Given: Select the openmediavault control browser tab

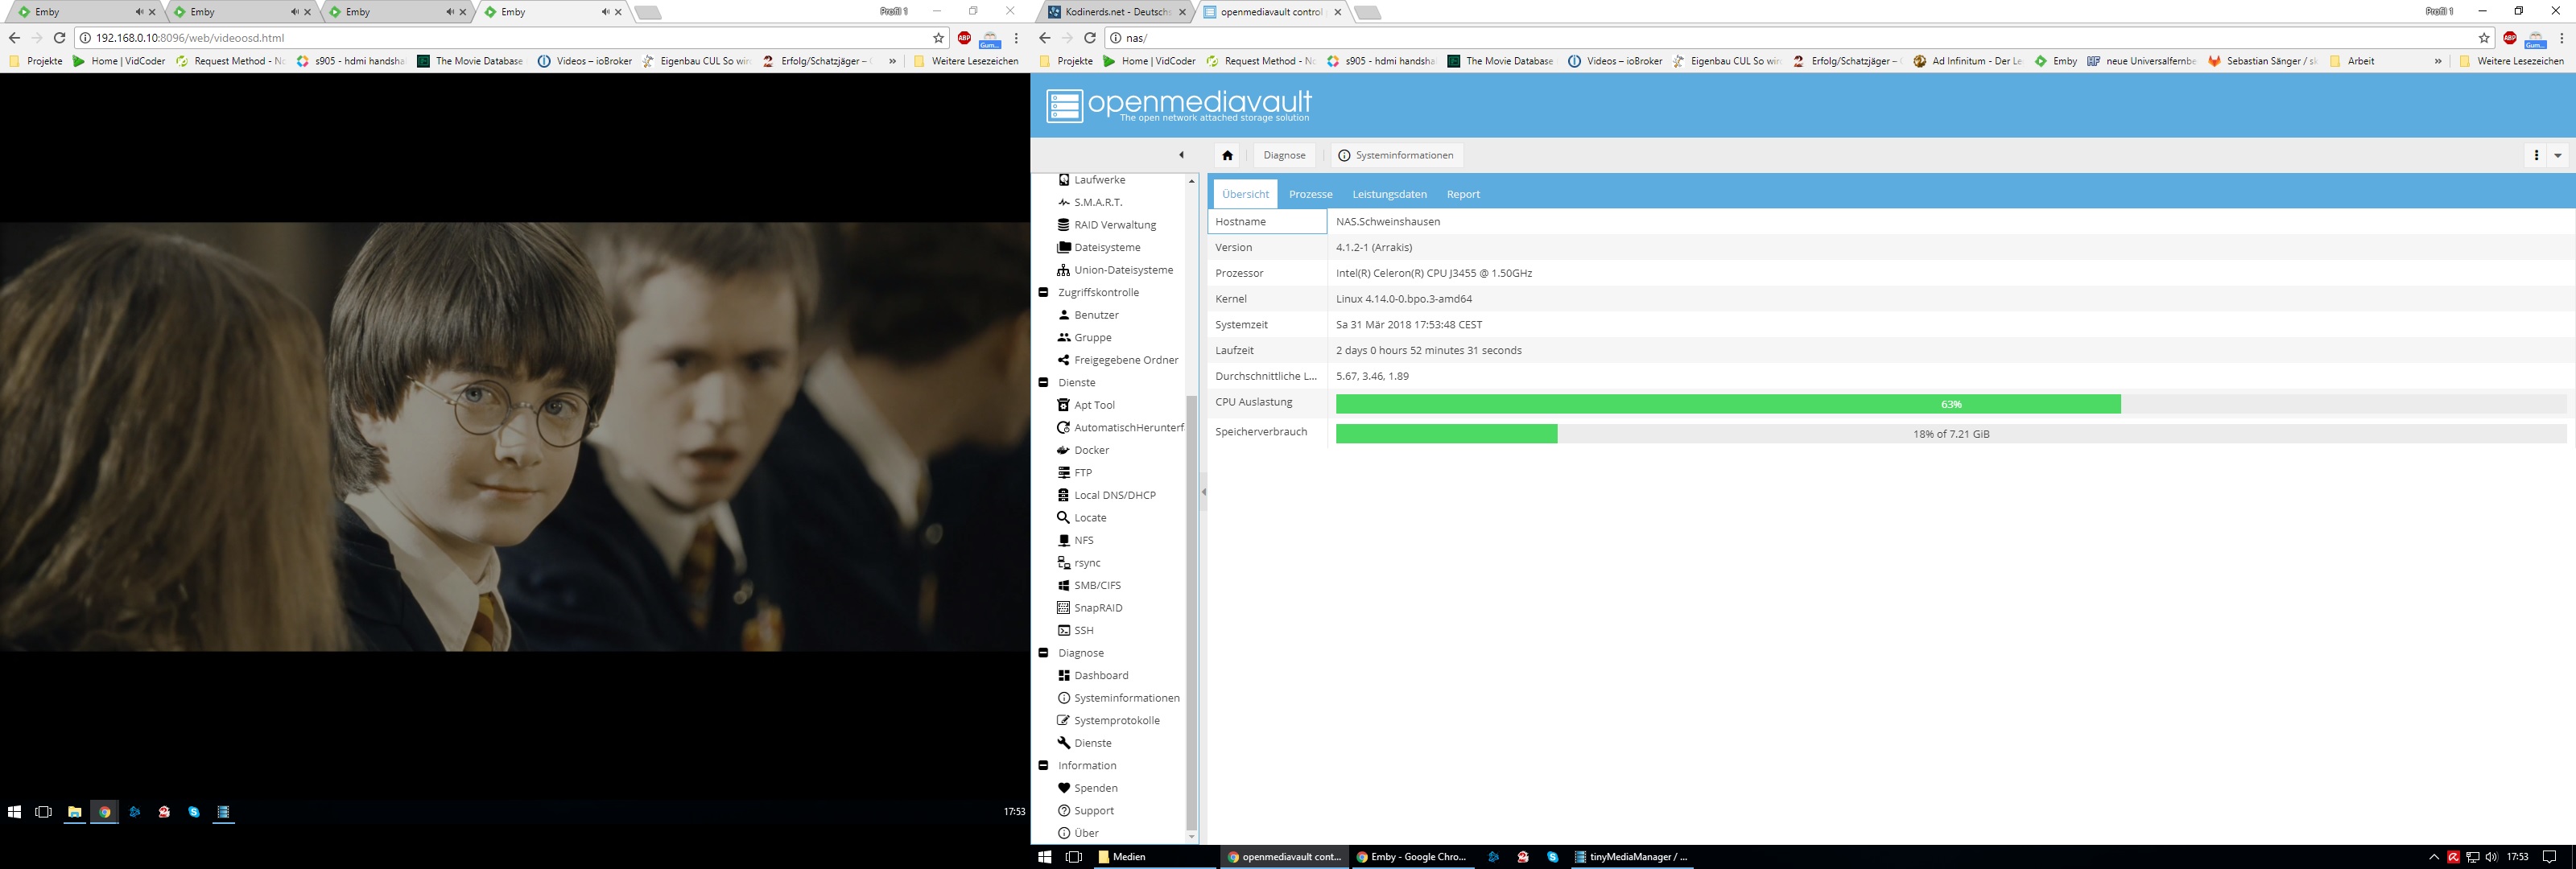Looking at the screenshot, I should [x=1271, y=12].
